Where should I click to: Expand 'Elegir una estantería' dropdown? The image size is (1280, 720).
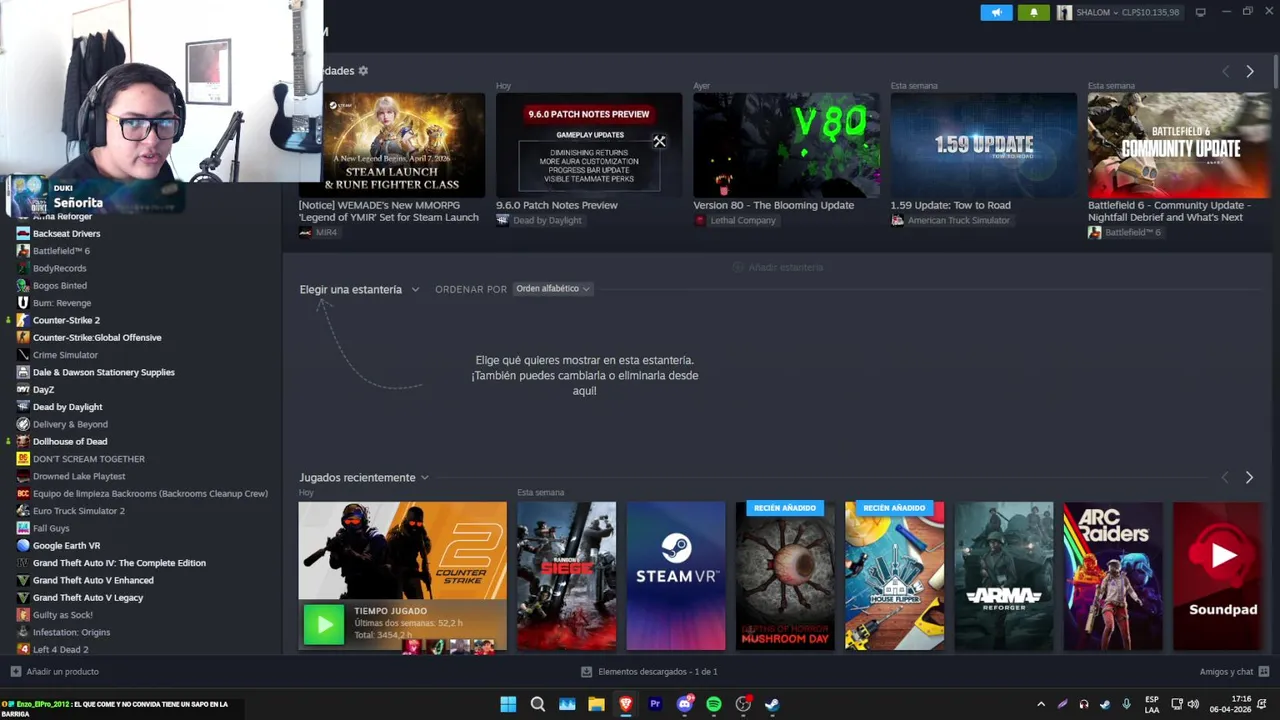coord(359,289)
